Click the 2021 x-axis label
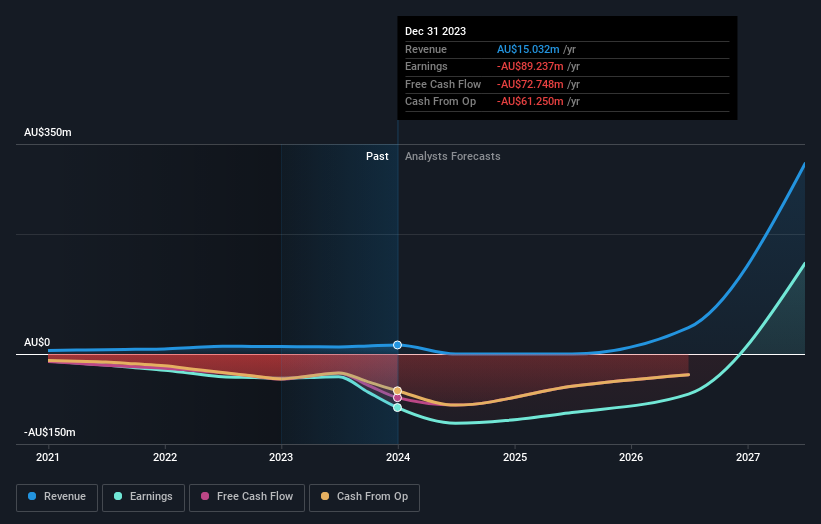The height and width of the screenshot is (524, 821). pyautogui.click(x=48, y=458)
